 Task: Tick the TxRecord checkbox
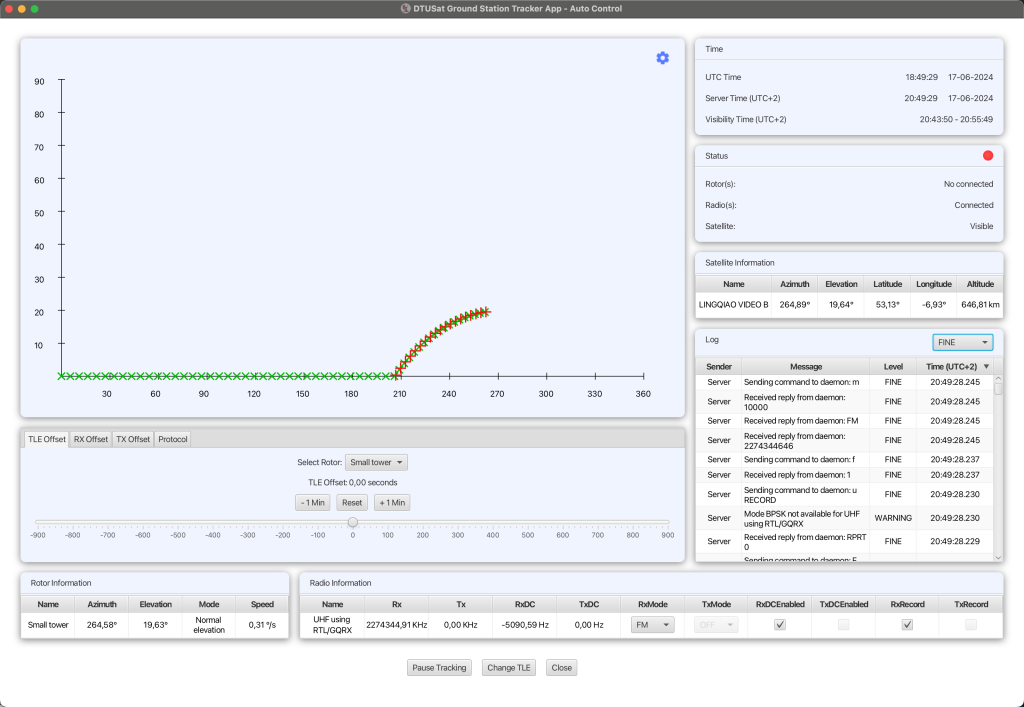click(x=970, y=625)
